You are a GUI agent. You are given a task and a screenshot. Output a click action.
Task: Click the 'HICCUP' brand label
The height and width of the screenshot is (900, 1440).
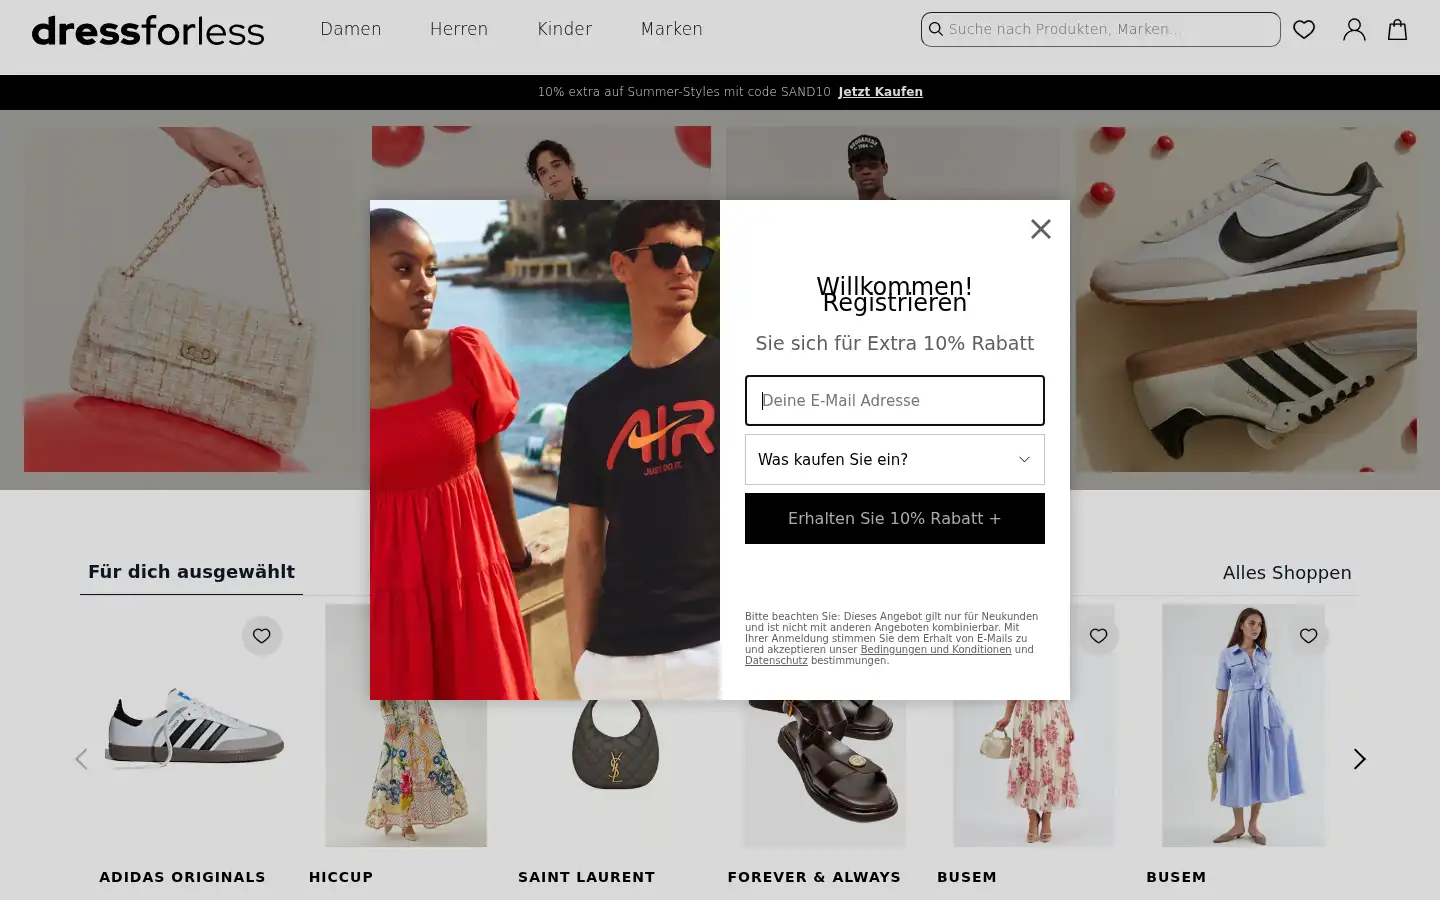point(341,877)
